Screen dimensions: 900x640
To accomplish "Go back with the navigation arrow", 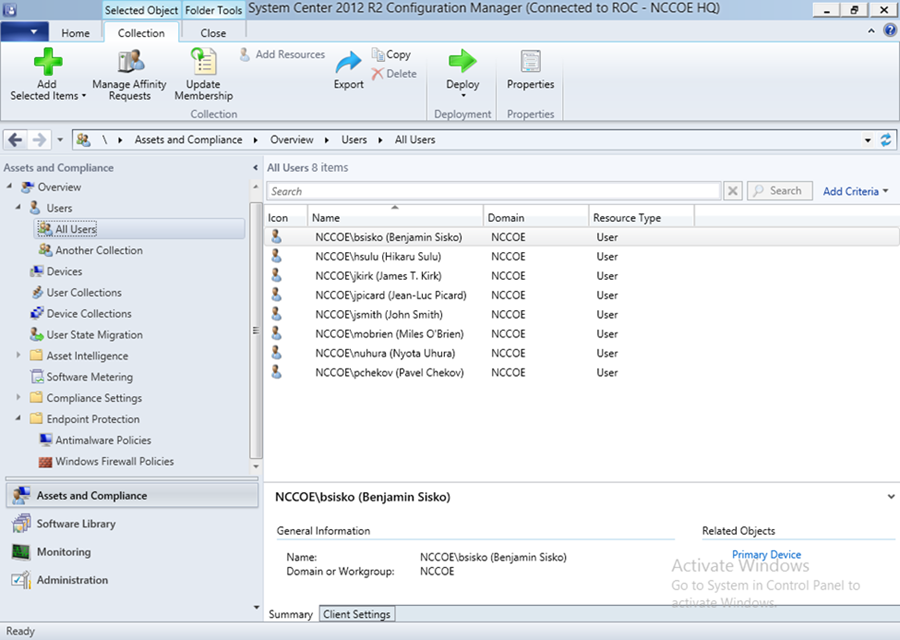I will coord(15,139).
